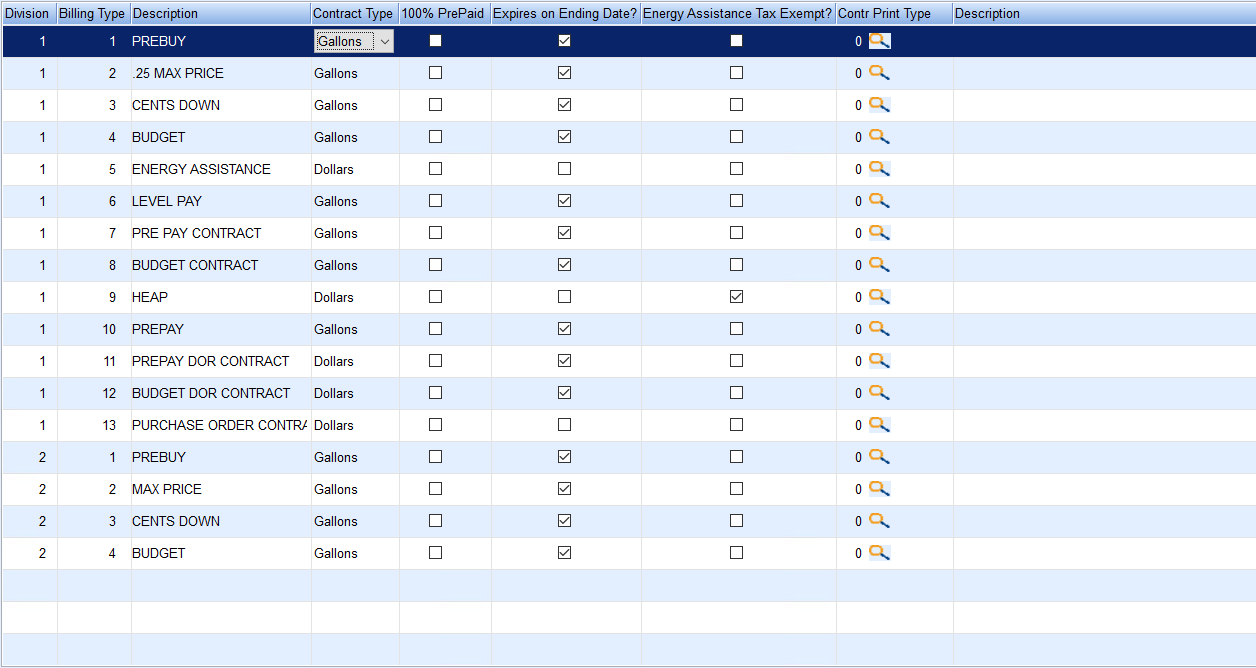Click lookup icon in BUDGET CONTRACT row
1256x668 pixels.
point(879,265)
